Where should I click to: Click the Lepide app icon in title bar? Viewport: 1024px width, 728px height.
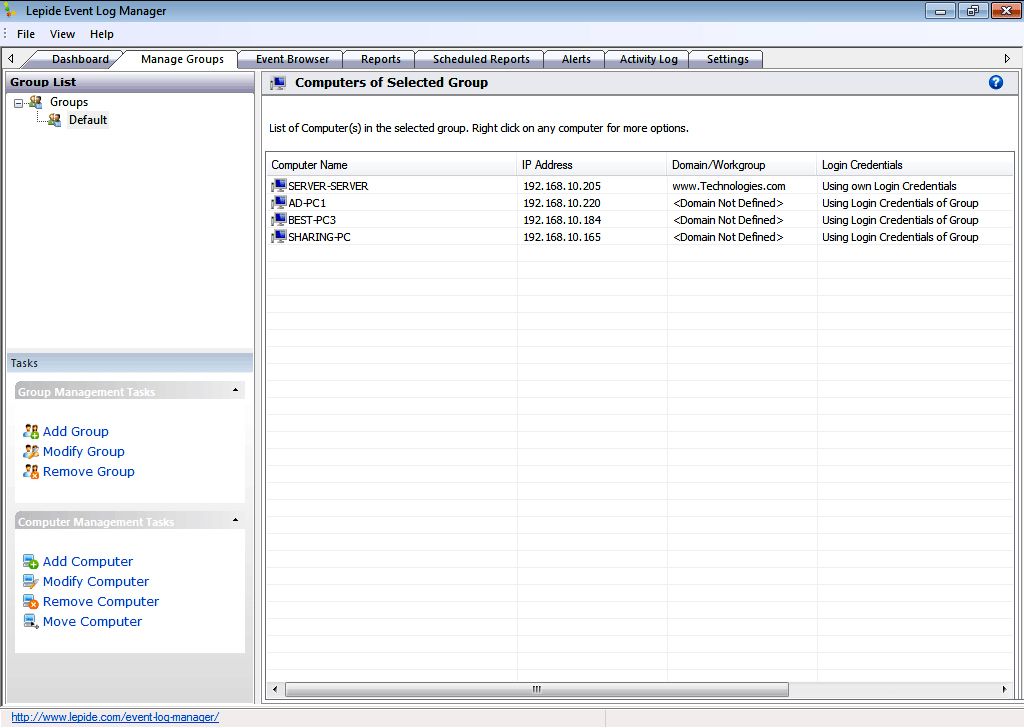[x=10, y=10]
